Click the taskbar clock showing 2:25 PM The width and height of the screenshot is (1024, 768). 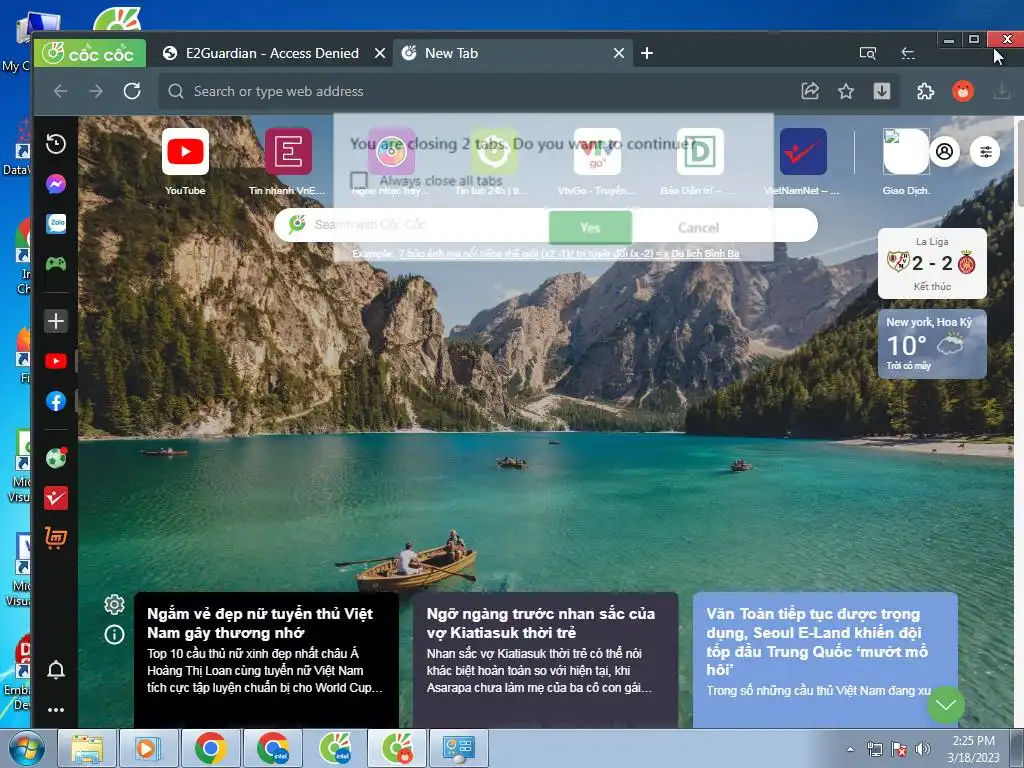[973, 748]
